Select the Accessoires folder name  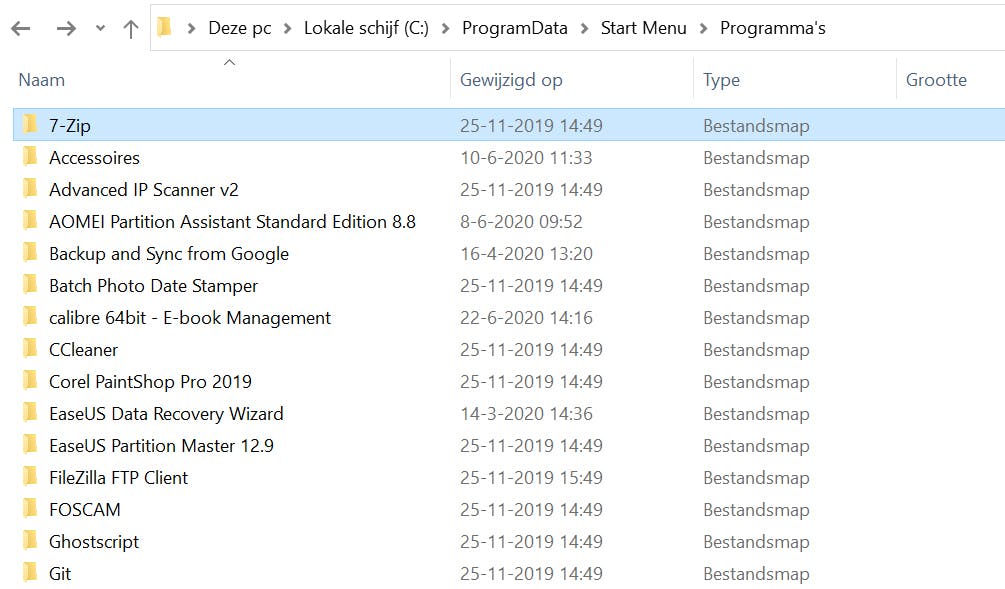click(94, 158)
